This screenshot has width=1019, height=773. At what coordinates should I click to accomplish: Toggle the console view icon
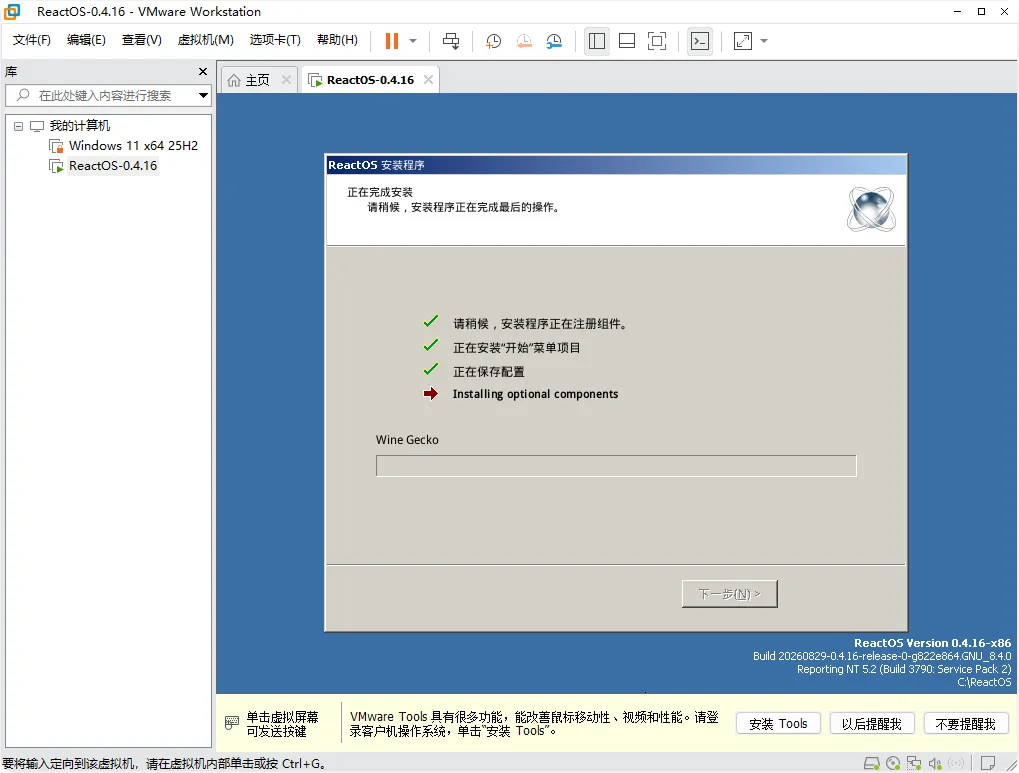coord(700,41)
